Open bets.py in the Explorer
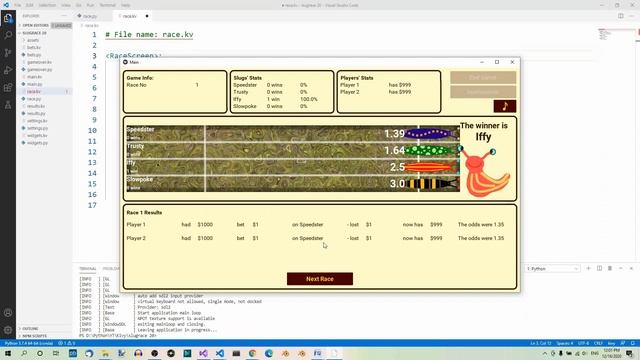The image size is (640, 360). (x=33, y=55)
